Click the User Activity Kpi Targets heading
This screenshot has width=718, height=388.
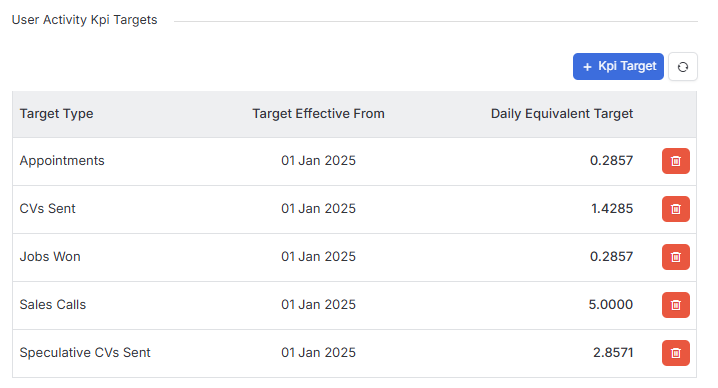point(84,20)
